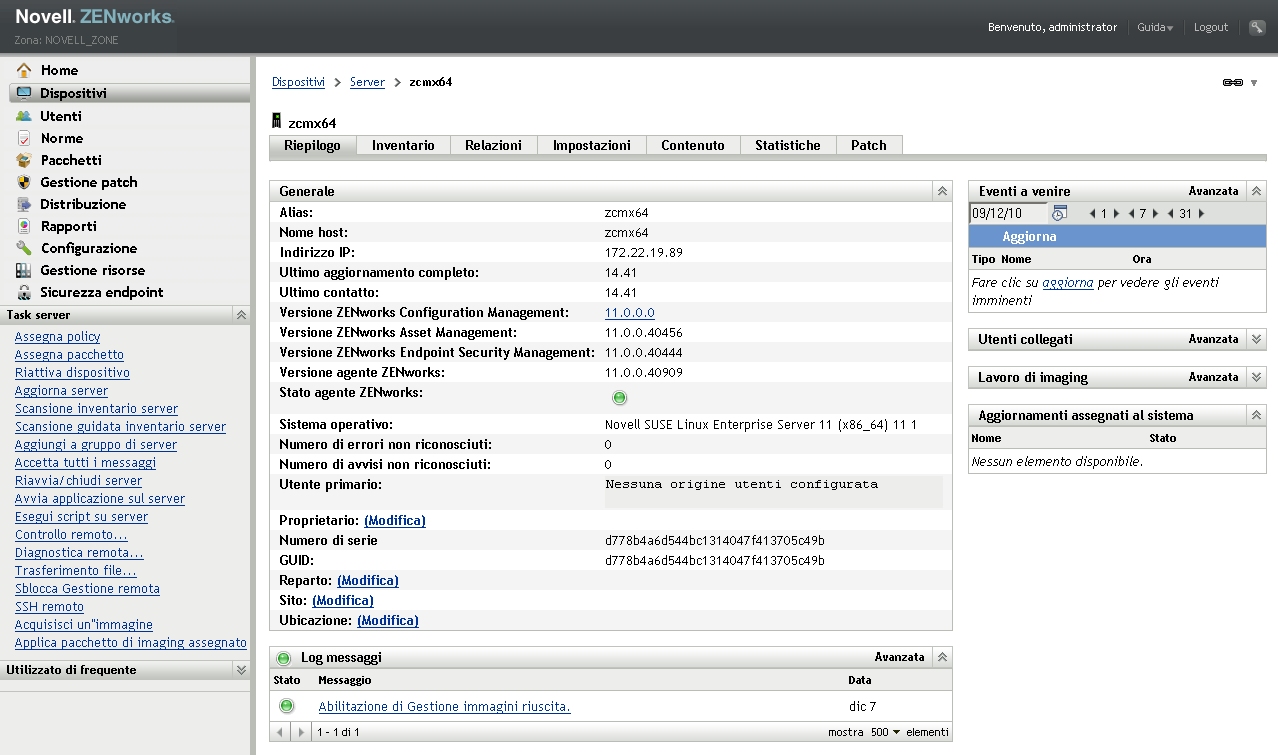
Task: Open the Home section via house icon
Action: click(x=24, y=70)
